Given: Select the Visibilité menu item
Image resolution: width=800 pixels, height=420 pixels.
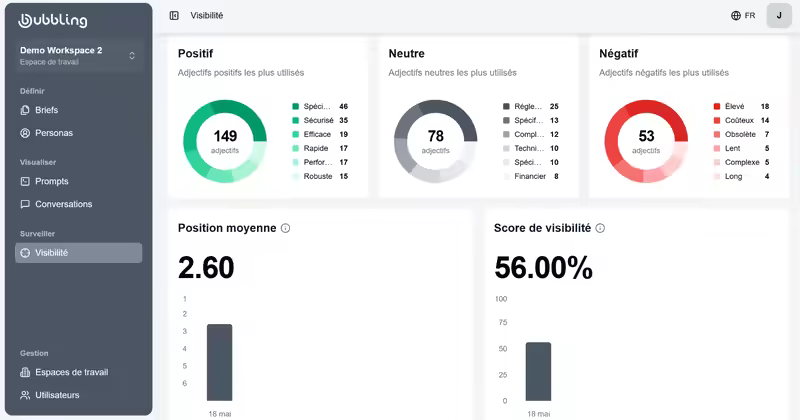Looking at the screenshot, I should [x=79, y=253].
